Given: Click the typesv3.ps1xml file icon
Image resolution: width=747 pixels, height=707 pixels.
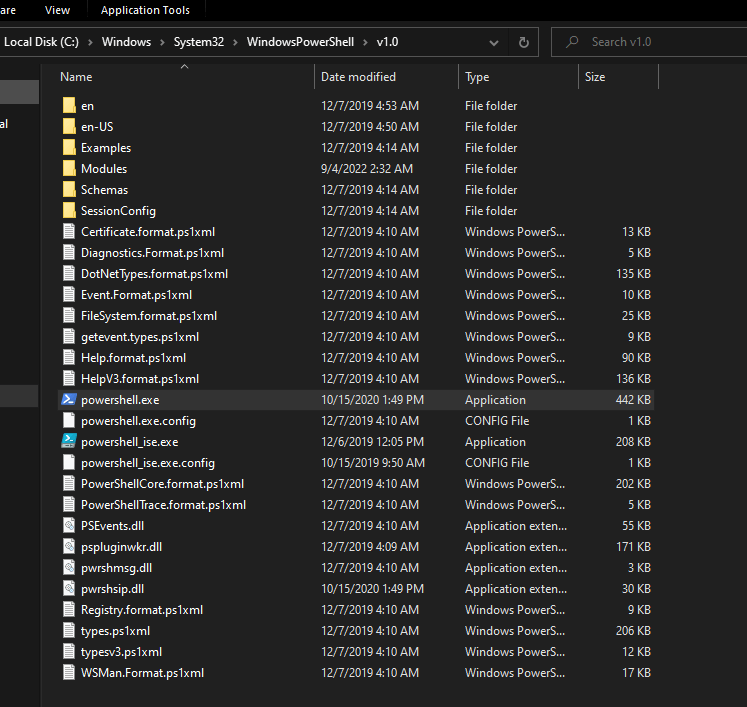Looking at the screenshot, I should point(69,651).
